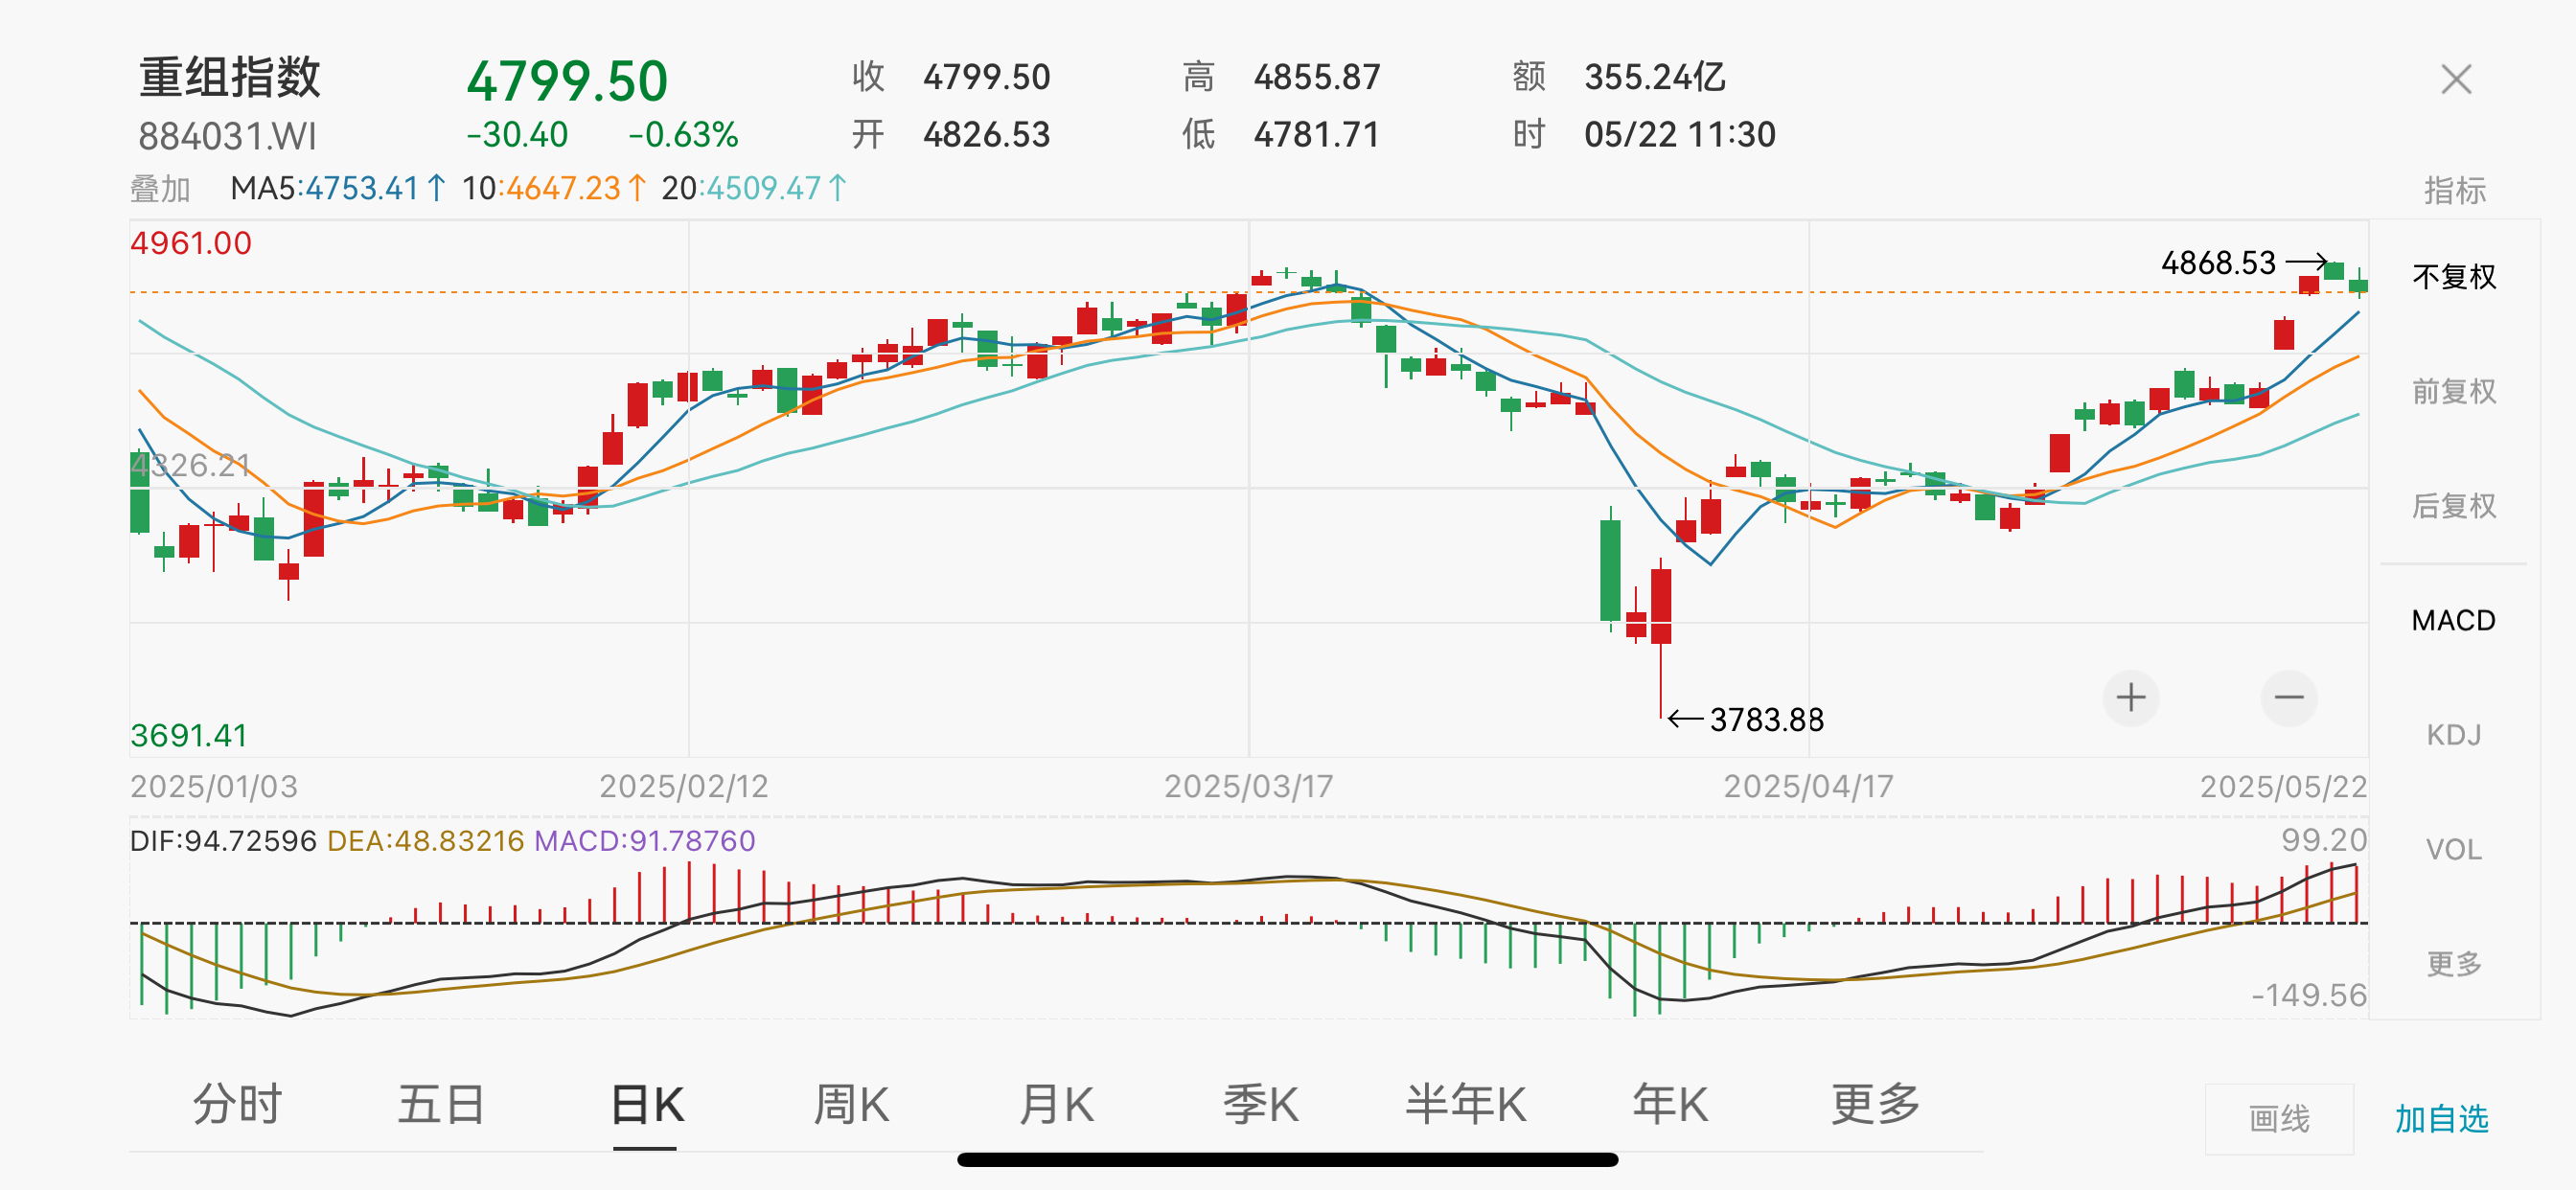This screenshot has height=1190, width=2576.
Task: Select 不复权 price adjustment option
Action: point(2454,277)
